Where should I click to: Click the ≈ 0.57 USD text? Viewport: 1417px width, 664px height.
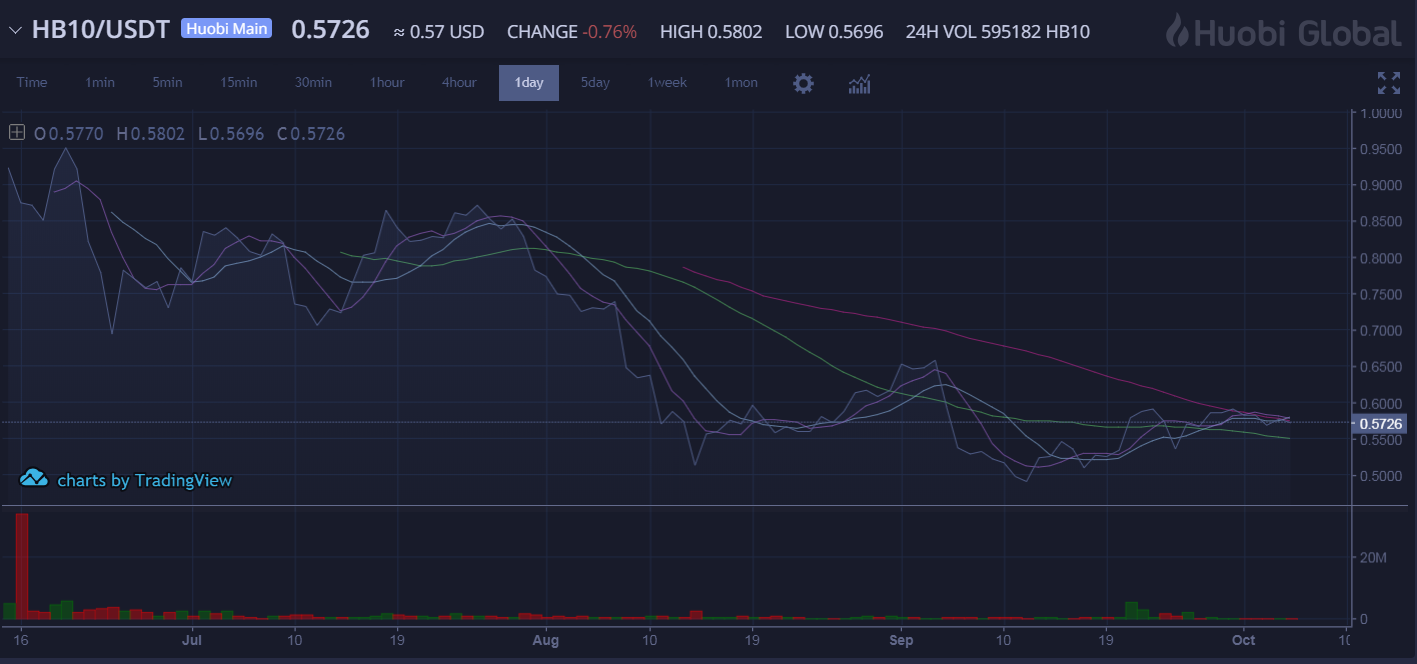point(439,32)
